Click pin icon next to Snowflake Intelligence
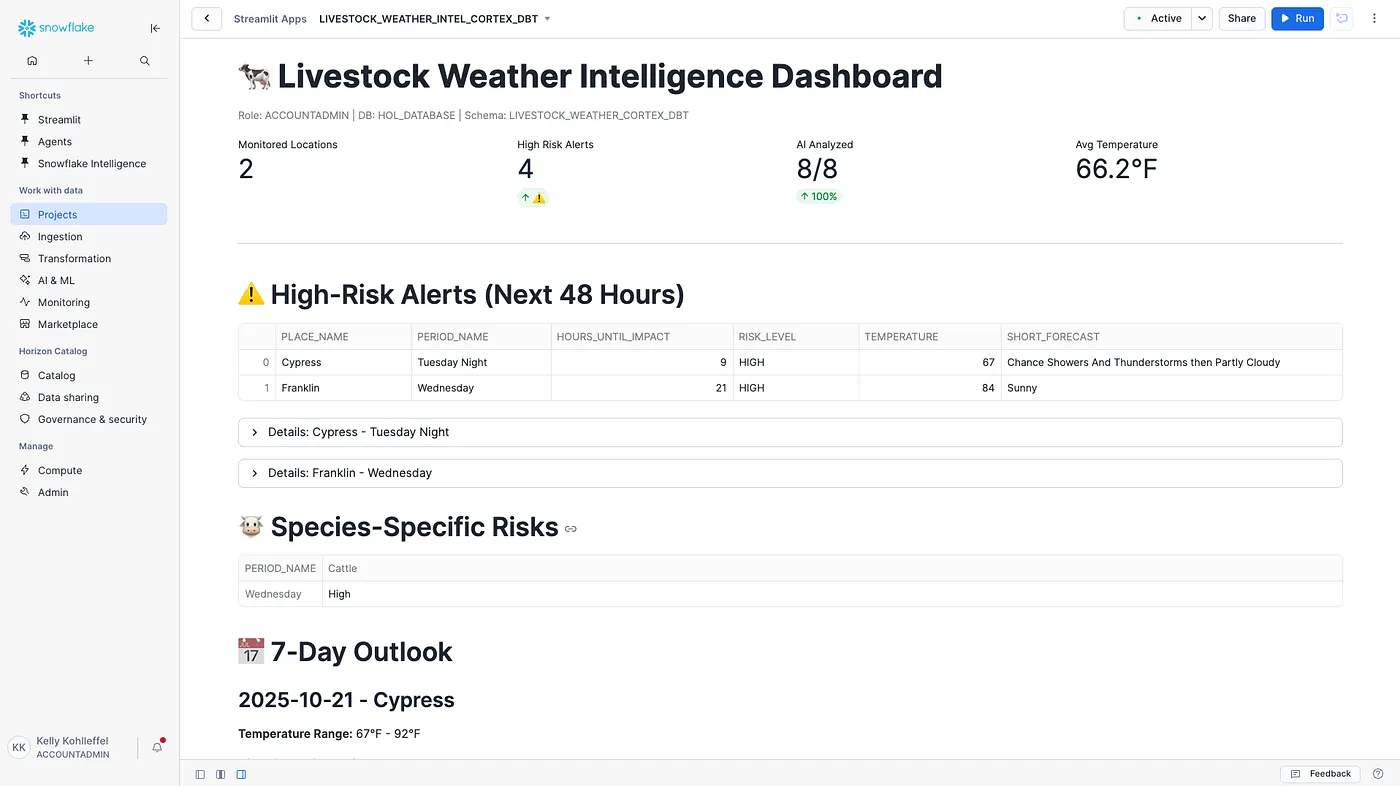 tap(26, 163)
